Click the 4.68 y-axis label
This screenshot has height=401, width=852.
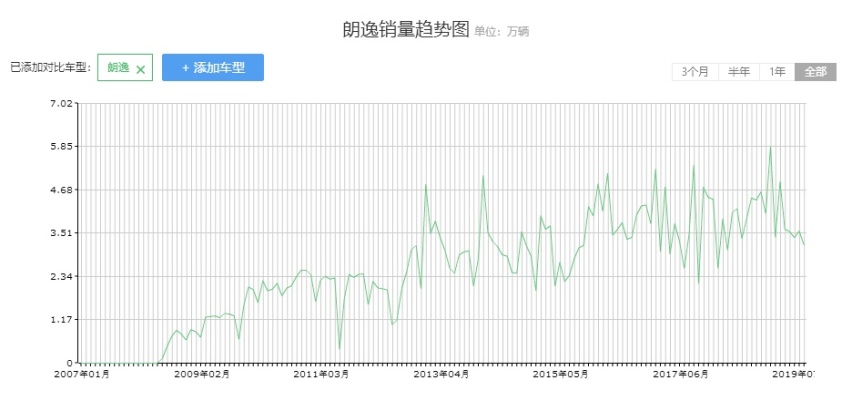61,190
